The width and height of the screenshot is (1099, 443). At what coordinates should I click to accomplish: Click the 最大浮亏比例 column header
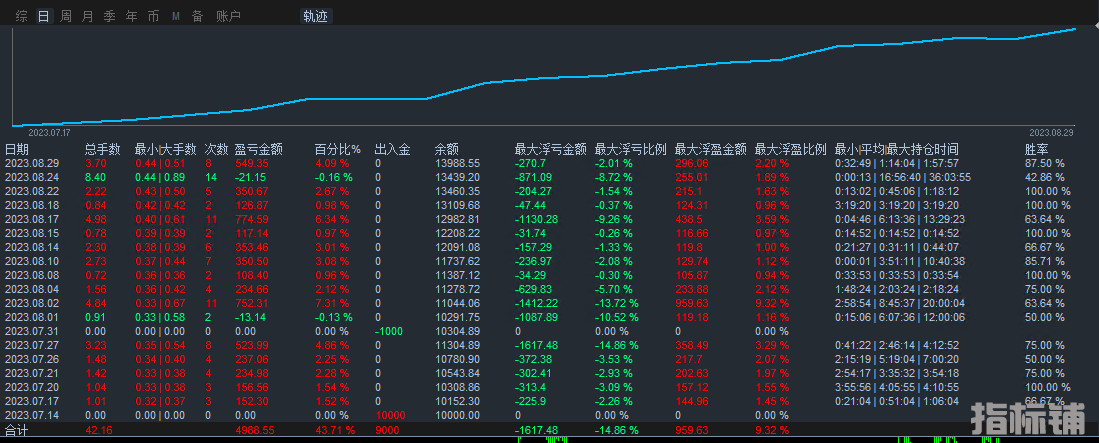click(630, 149)
